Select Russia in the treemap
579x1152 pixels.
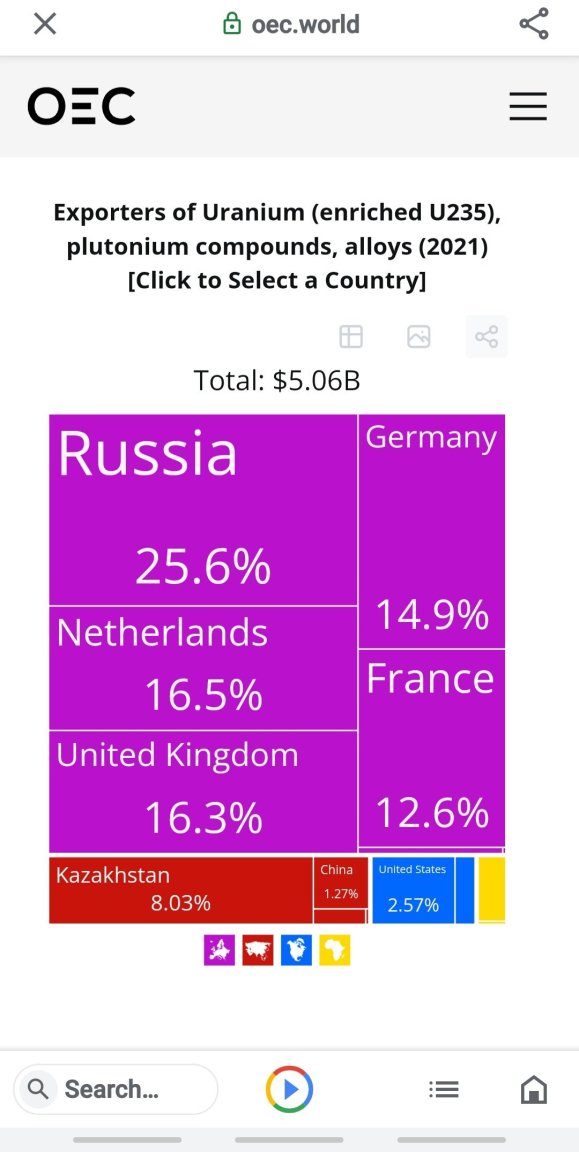(x=203, y=510)
